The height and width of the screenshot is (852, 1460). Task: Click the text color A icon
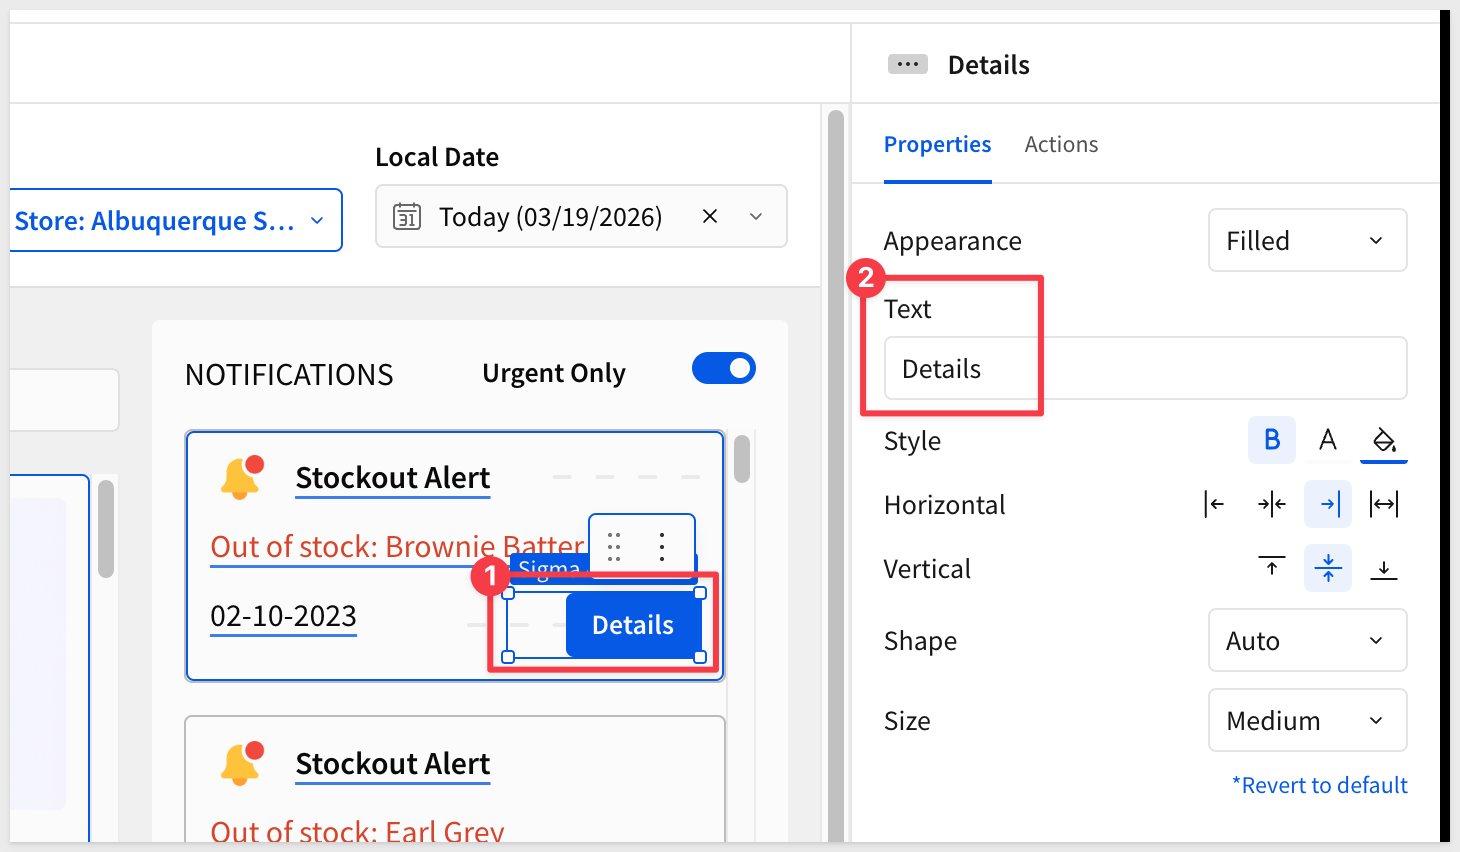[1327, 440]
